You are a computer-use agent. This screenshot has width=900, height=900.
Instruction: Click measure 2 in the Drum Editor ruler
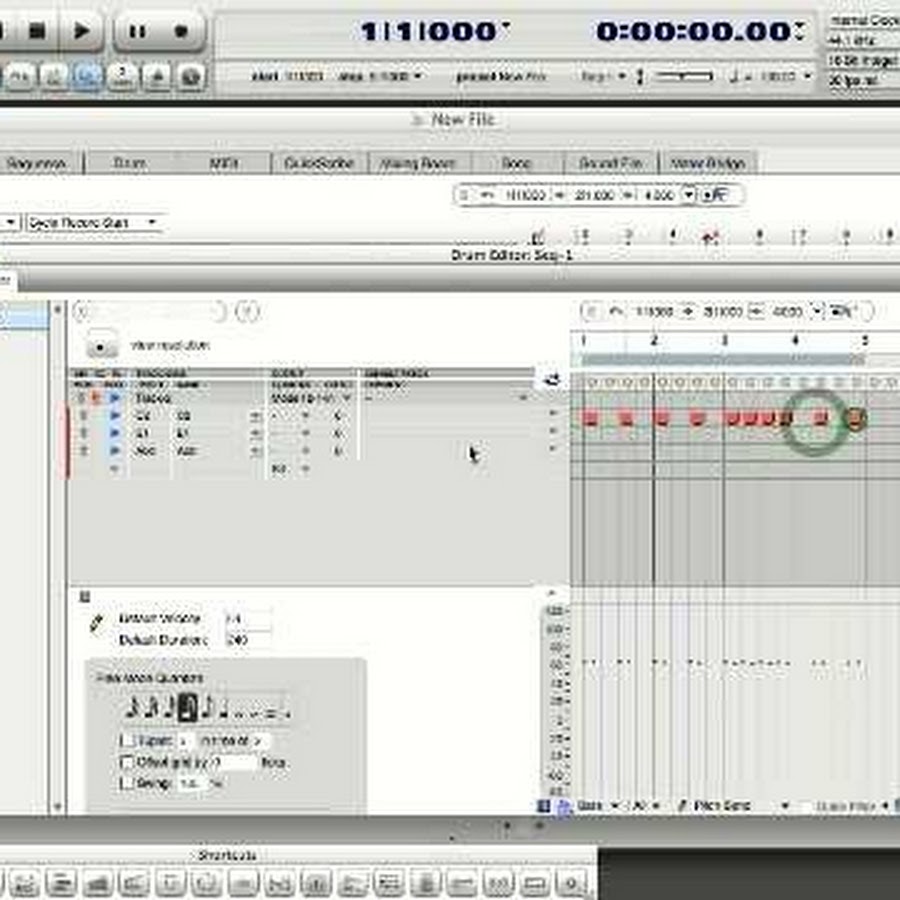[654, 341]
